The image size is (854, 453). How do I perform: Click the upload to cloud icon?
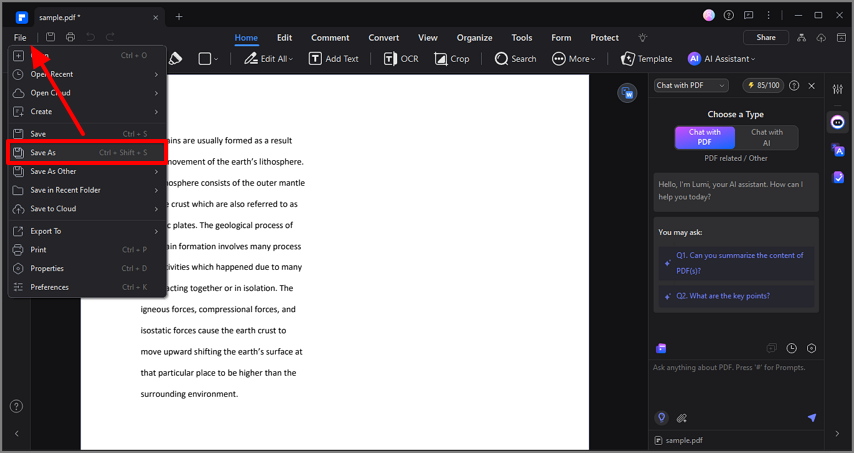pyautogui.click(x=821, y=38)
